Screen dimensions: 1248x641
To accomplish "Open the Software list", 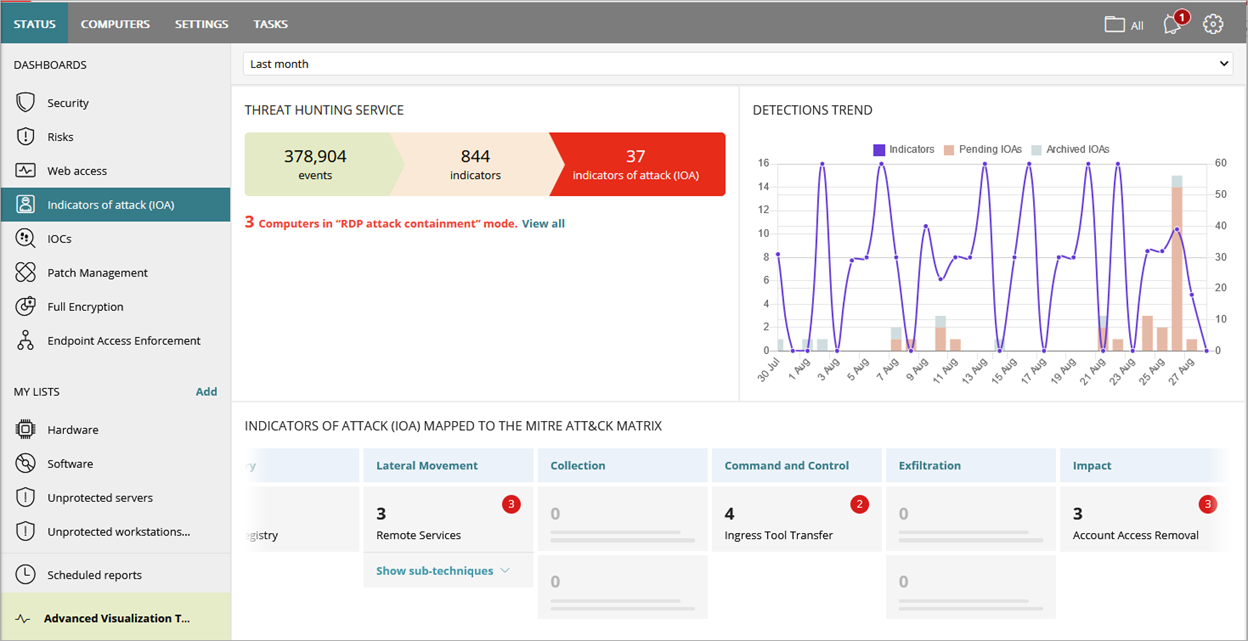I will click(x=72, y=463).
